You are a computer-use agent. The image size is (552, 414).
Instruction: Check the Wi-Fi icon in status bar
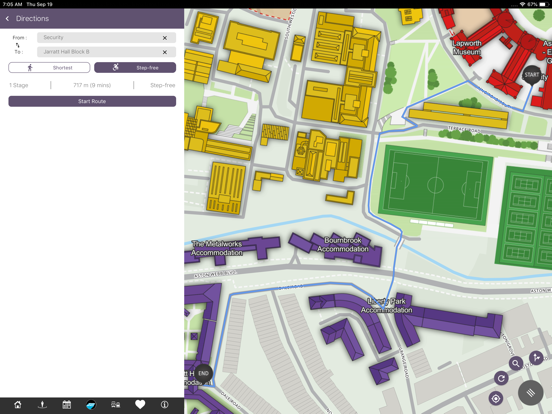522,4
